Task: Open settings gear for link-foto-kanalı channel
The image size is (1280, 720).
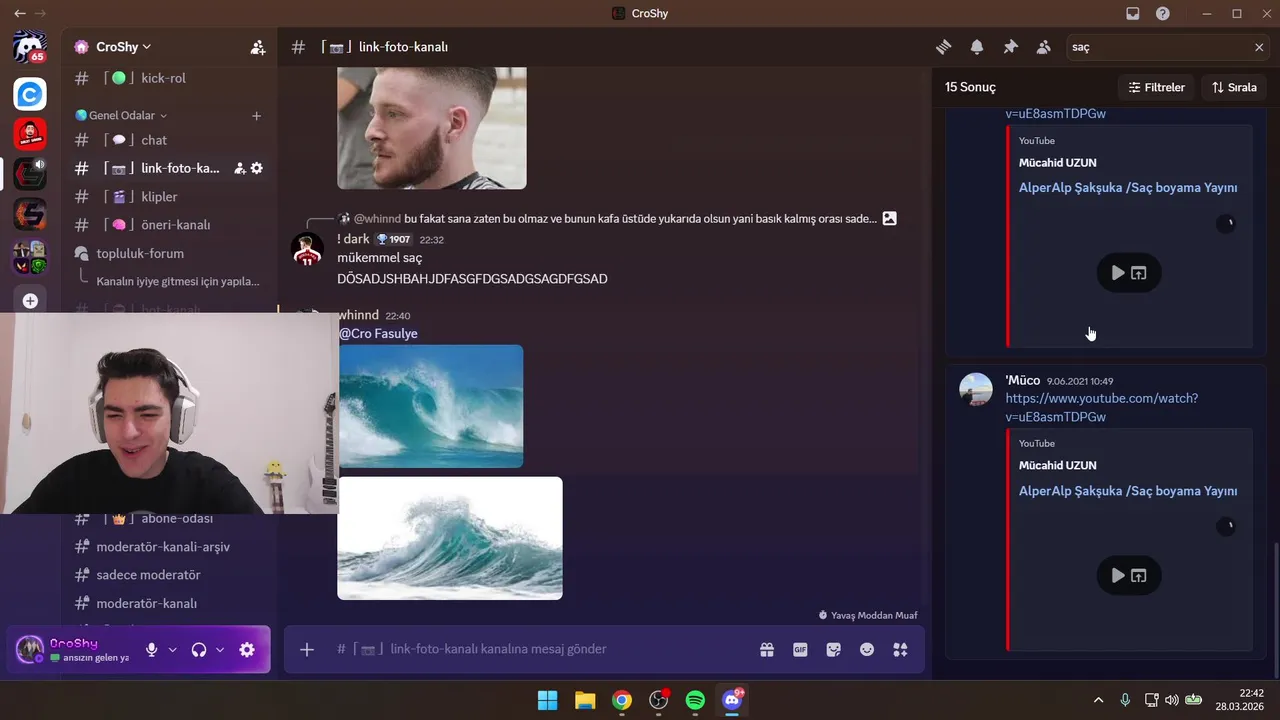Action: pos(257,168)
